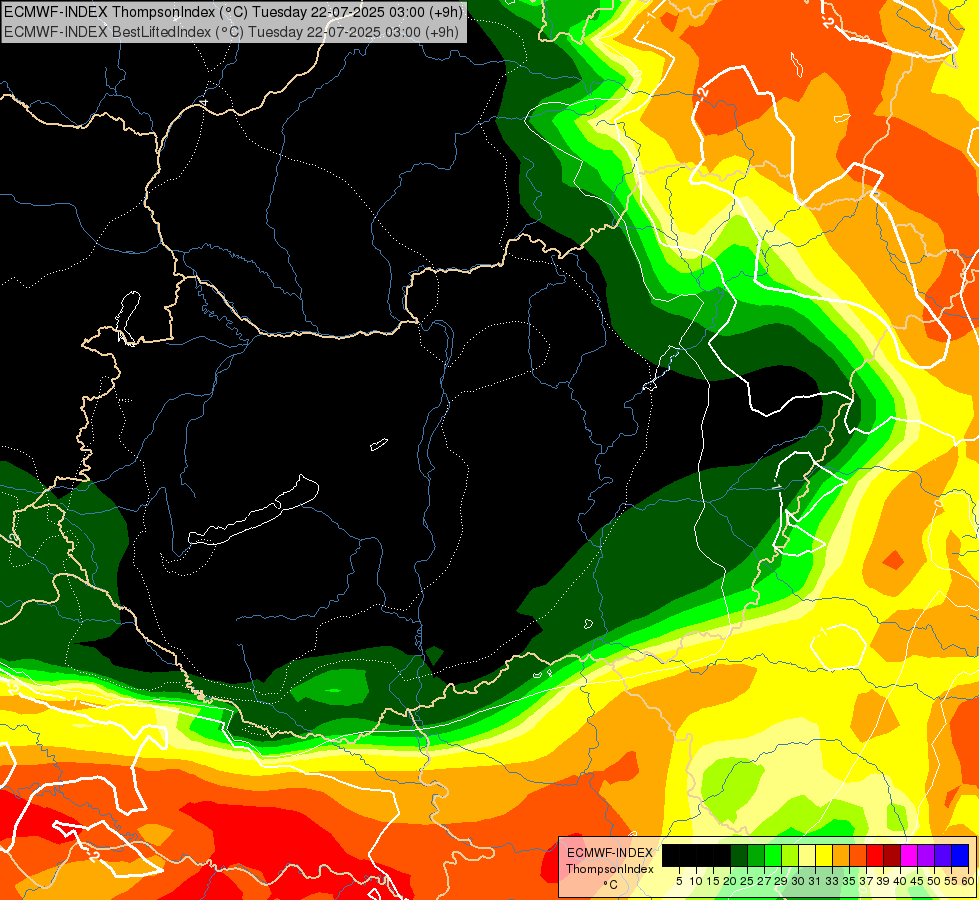Screen dimensions: 979x900
Task: Click the BestLiftedIndex title line
Action: (232, 32)
